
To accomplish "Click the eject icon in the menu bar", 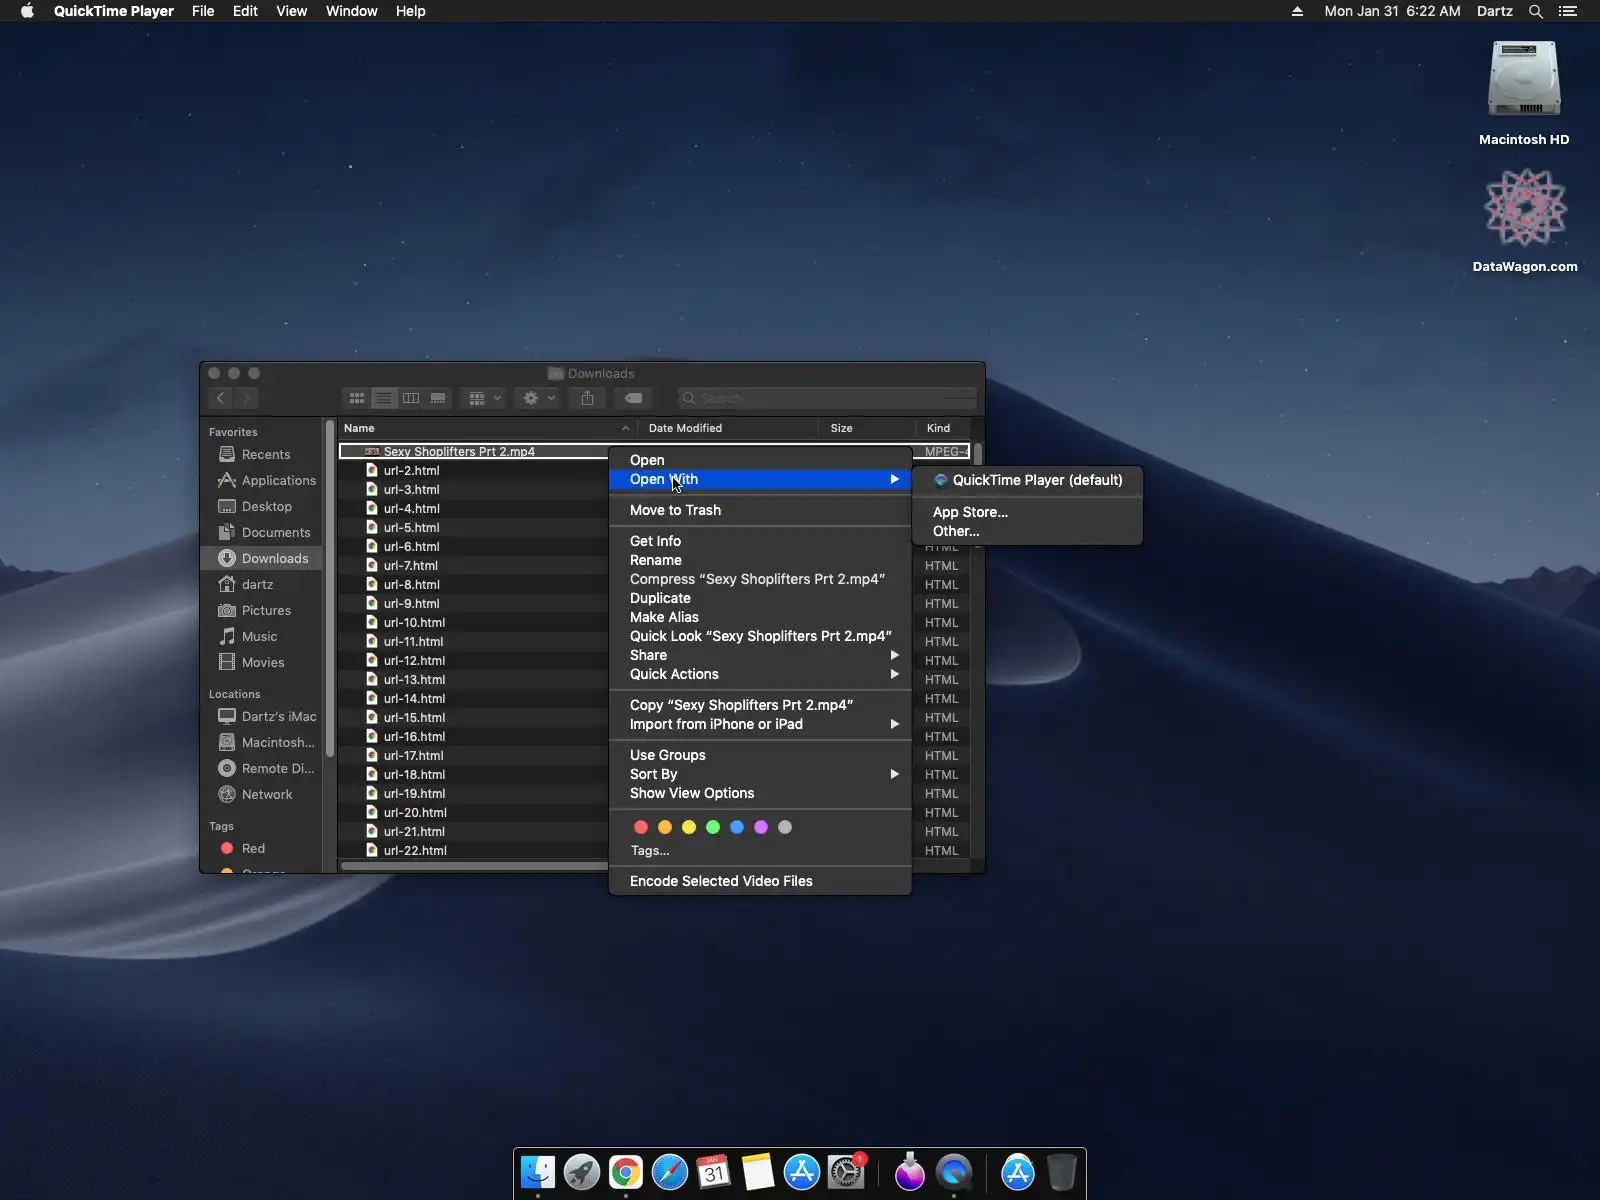I will pos(1297,11).
